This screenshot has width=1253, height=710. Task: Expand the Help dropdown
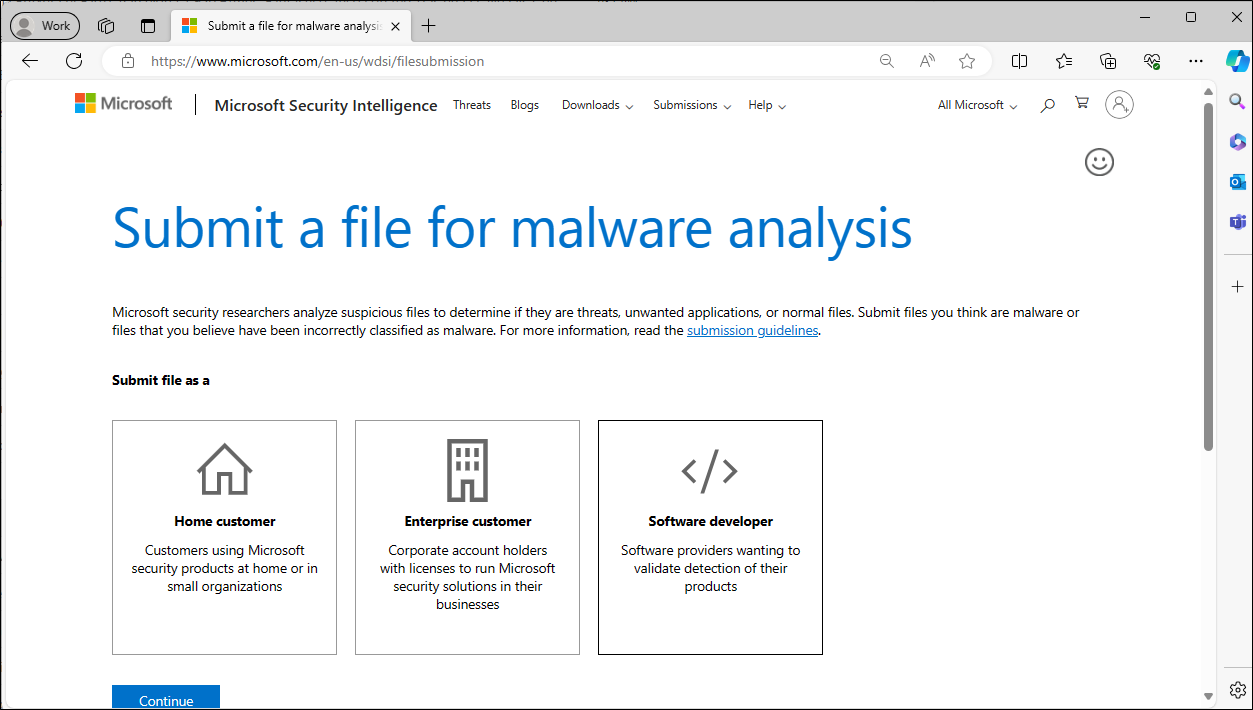(767, 105)
